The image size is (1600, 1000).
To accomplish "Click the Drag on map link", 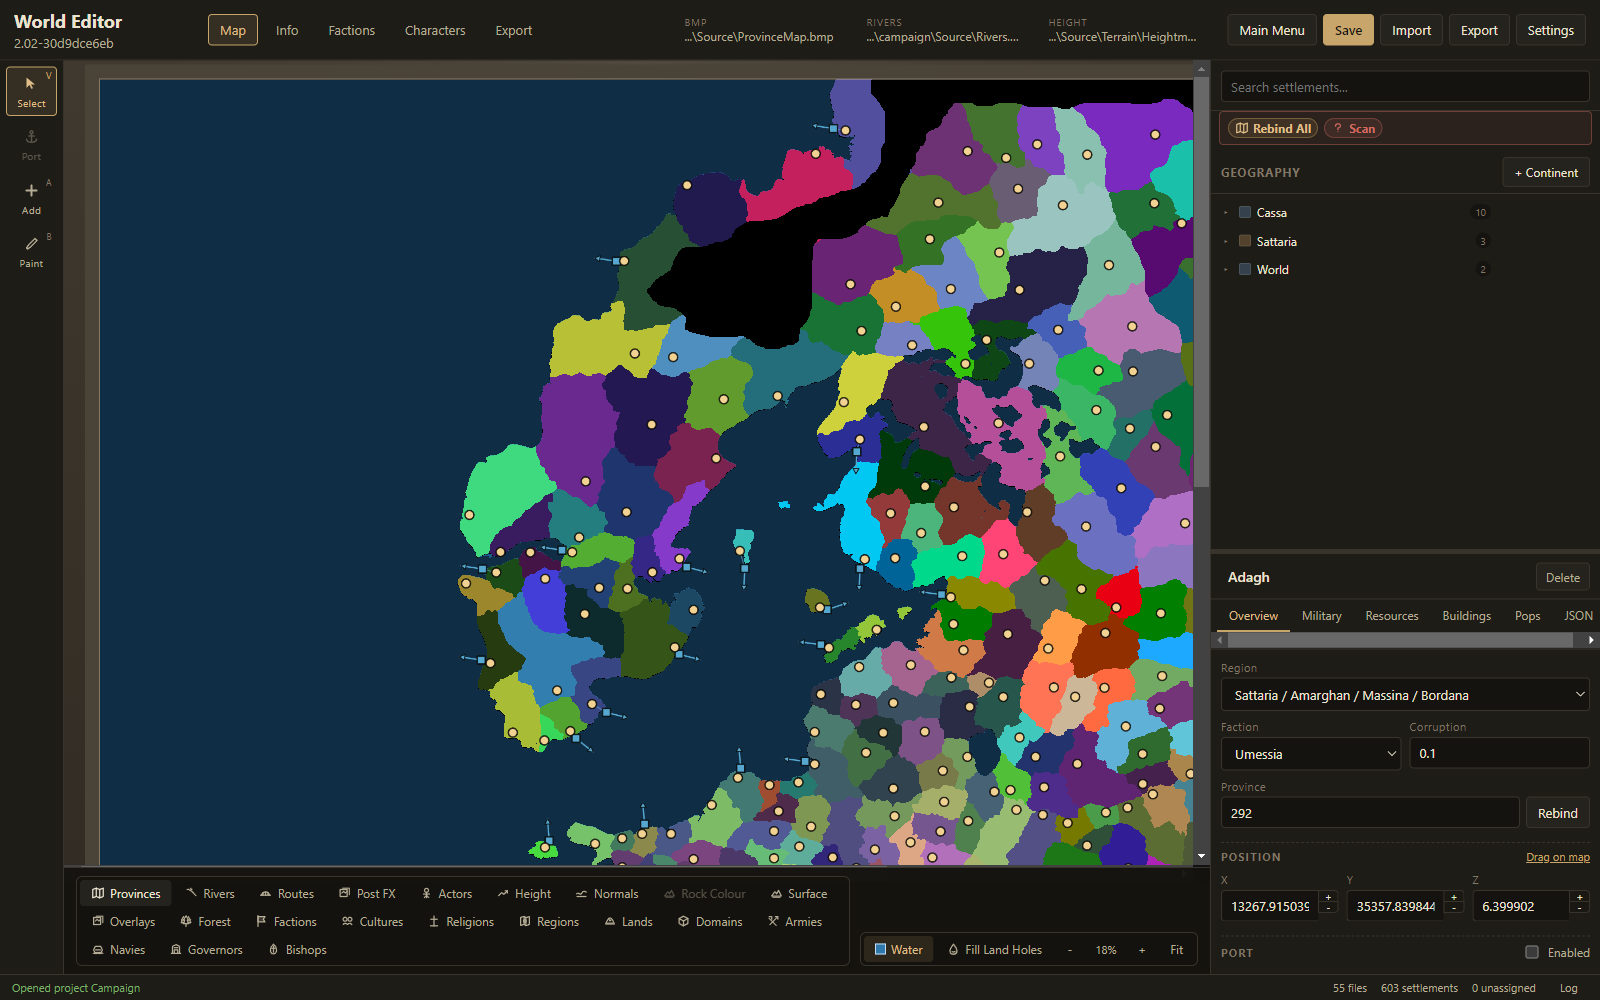I will coord(1557,857).
